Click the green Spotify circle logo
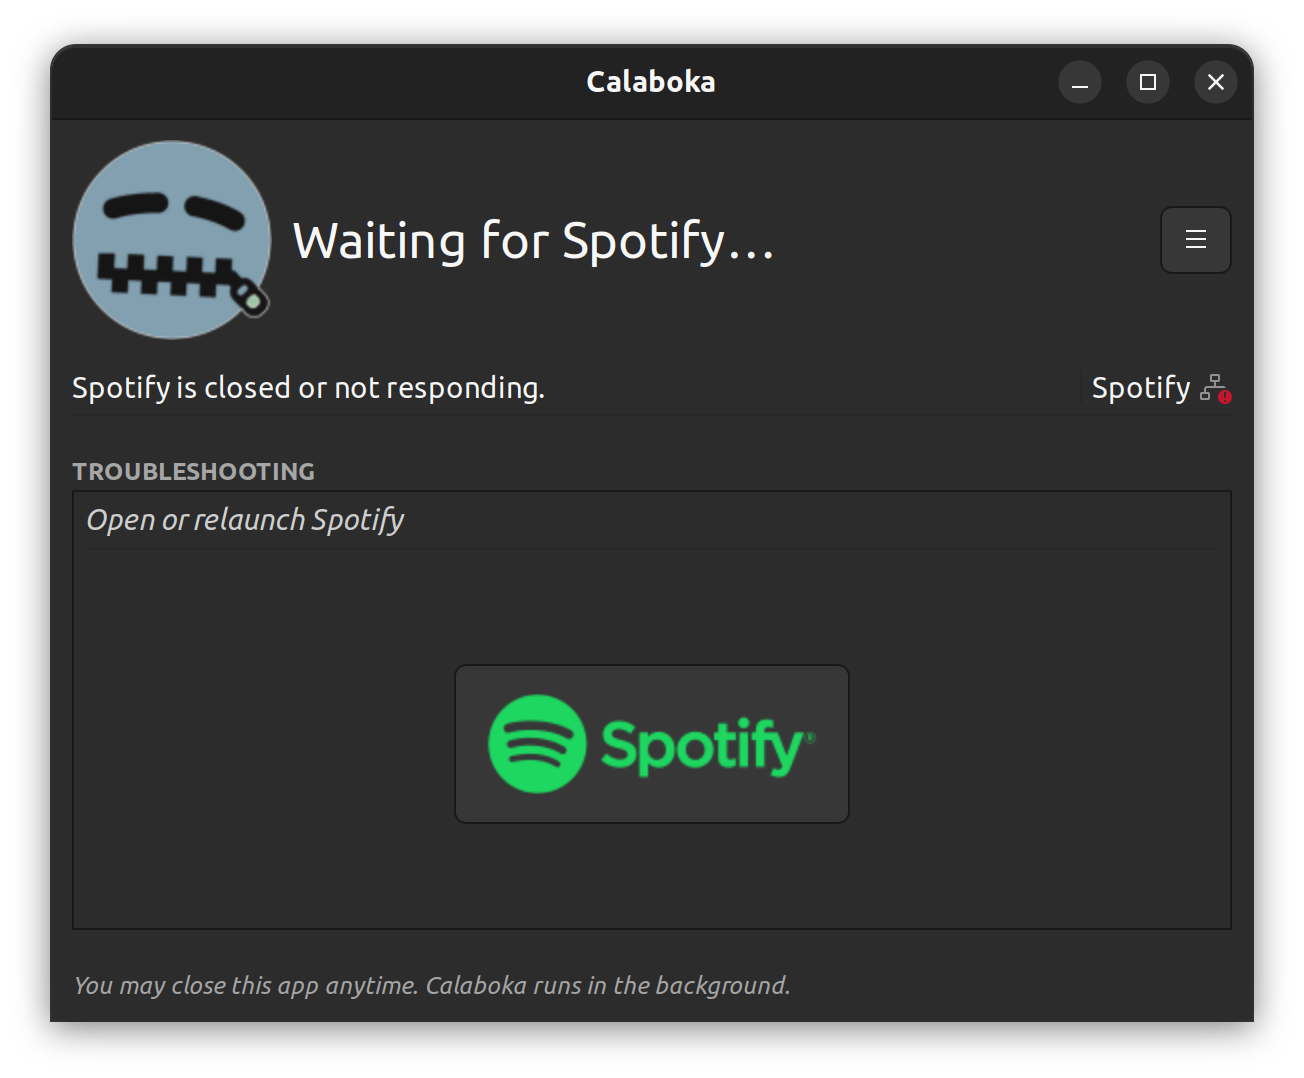This screenshot has width=1304, height=1078. [537, 744]
